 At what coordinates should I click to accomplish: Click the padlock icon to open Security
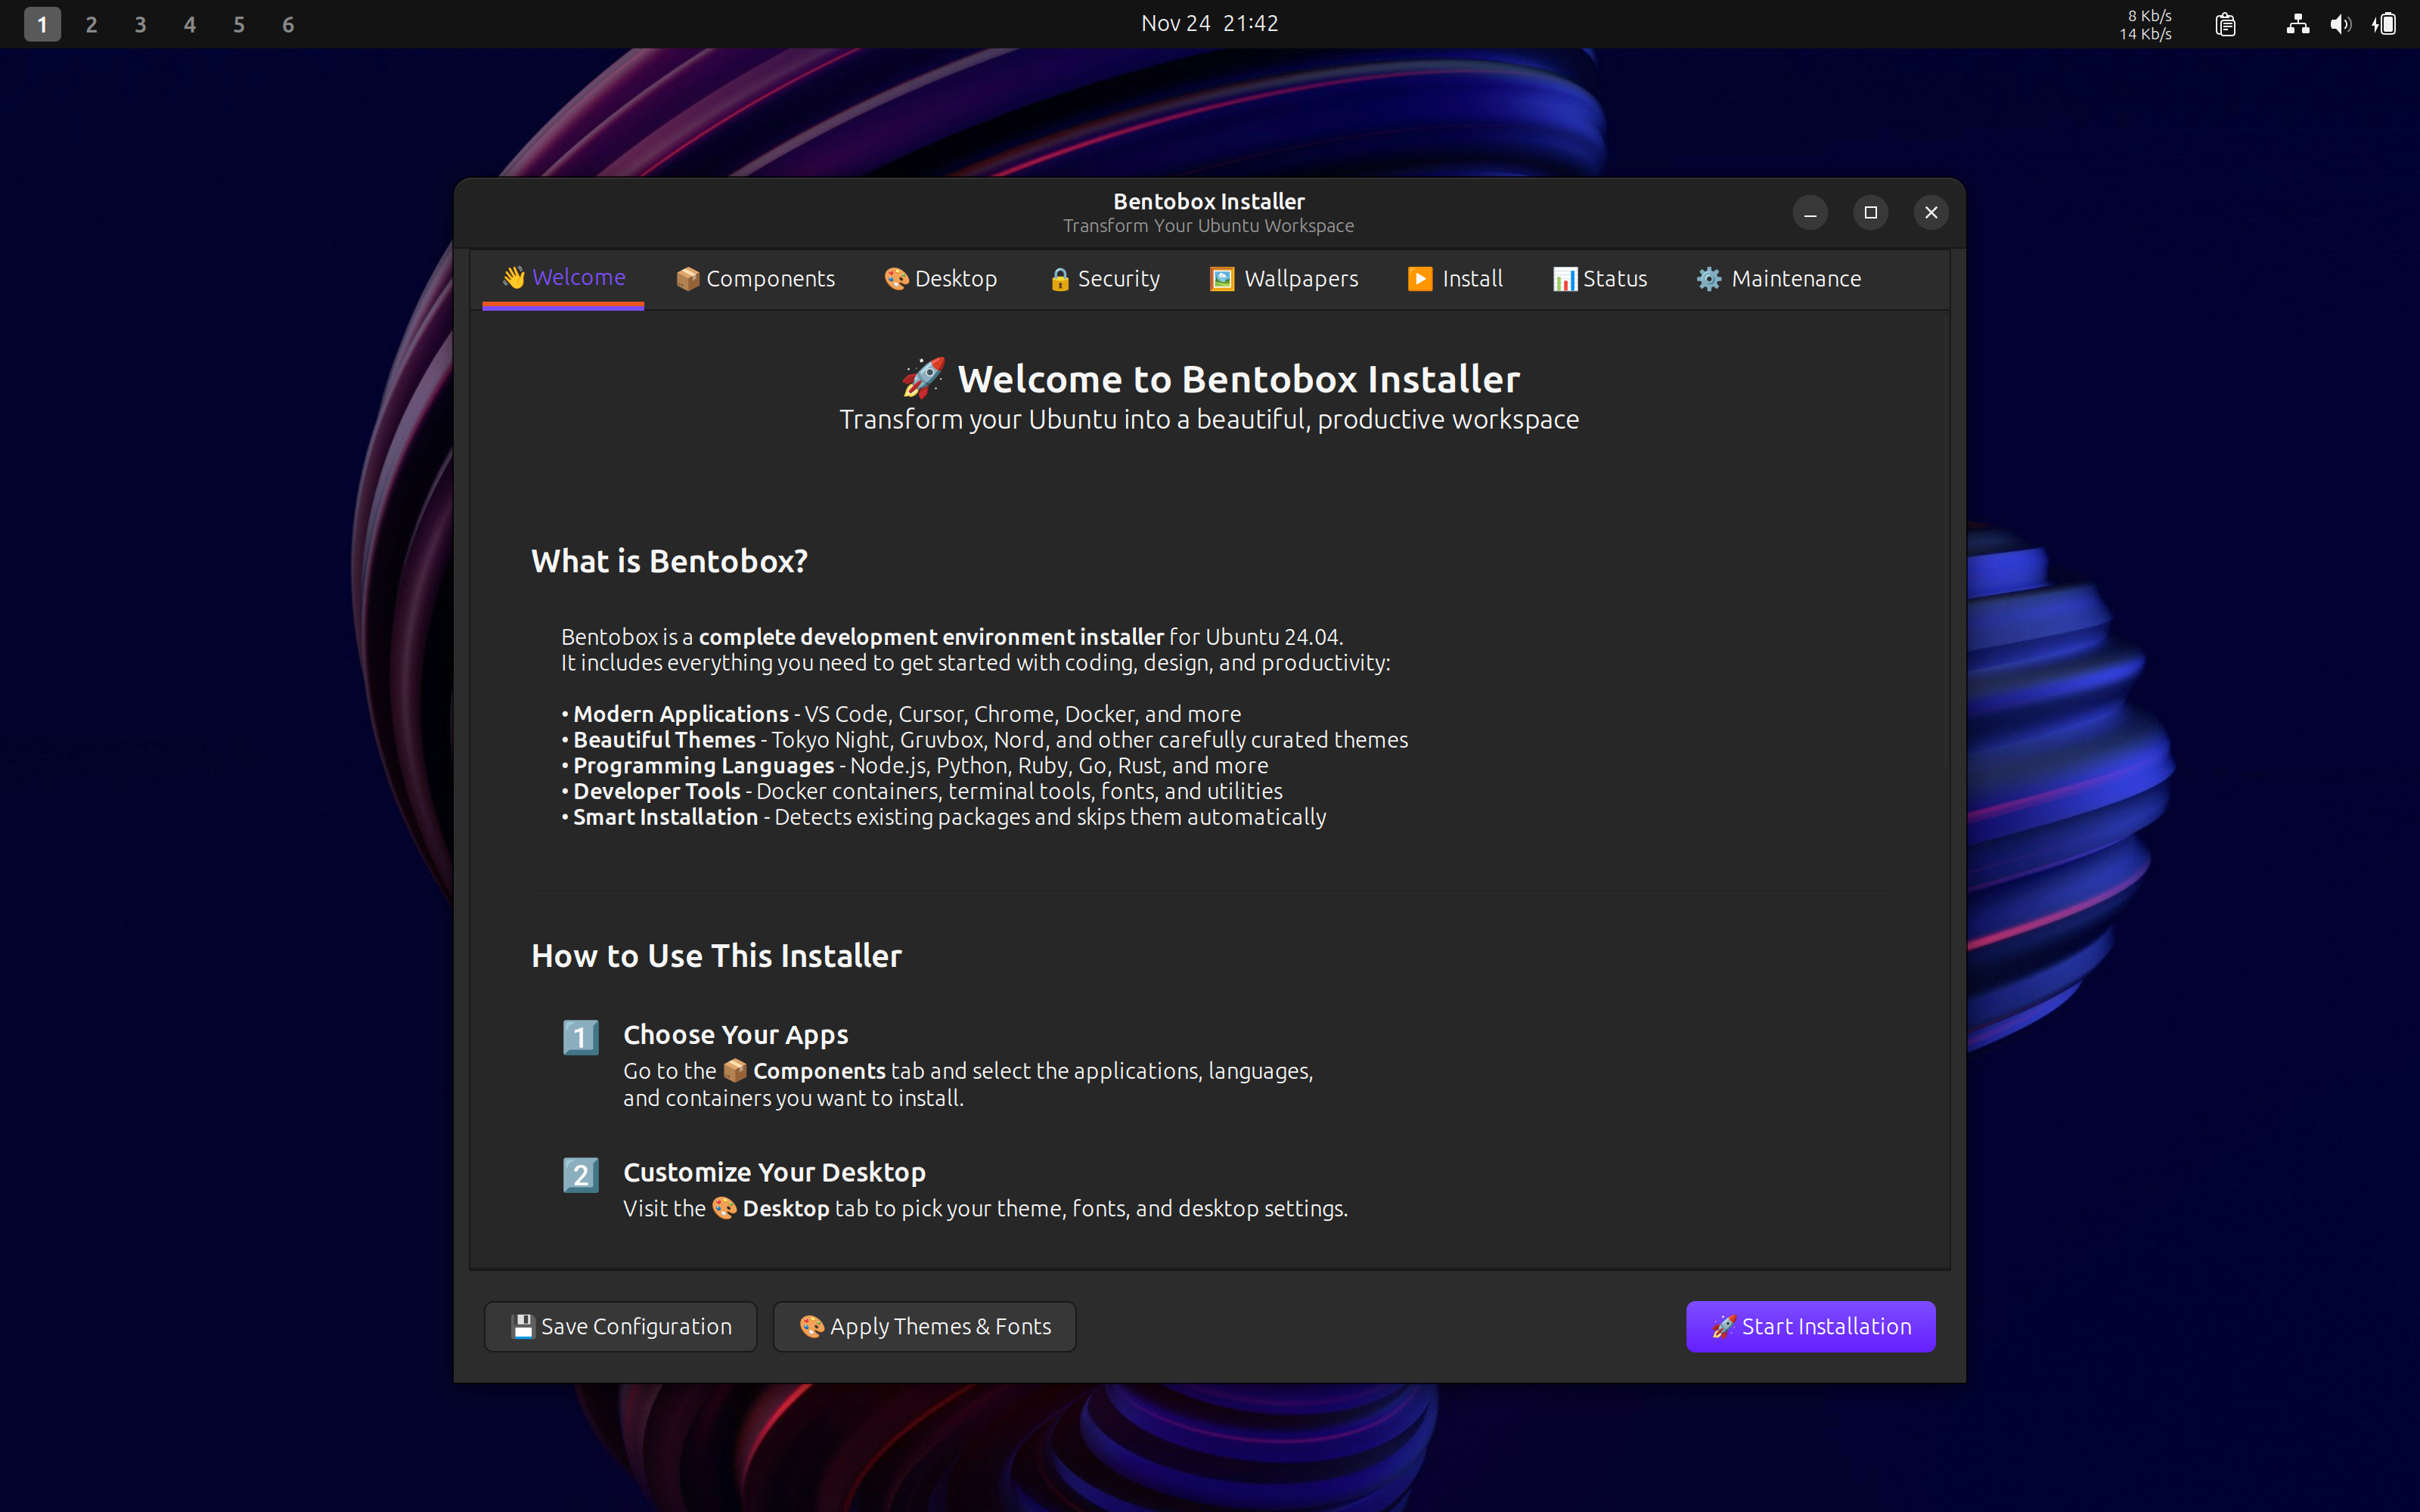[1059, 280]
